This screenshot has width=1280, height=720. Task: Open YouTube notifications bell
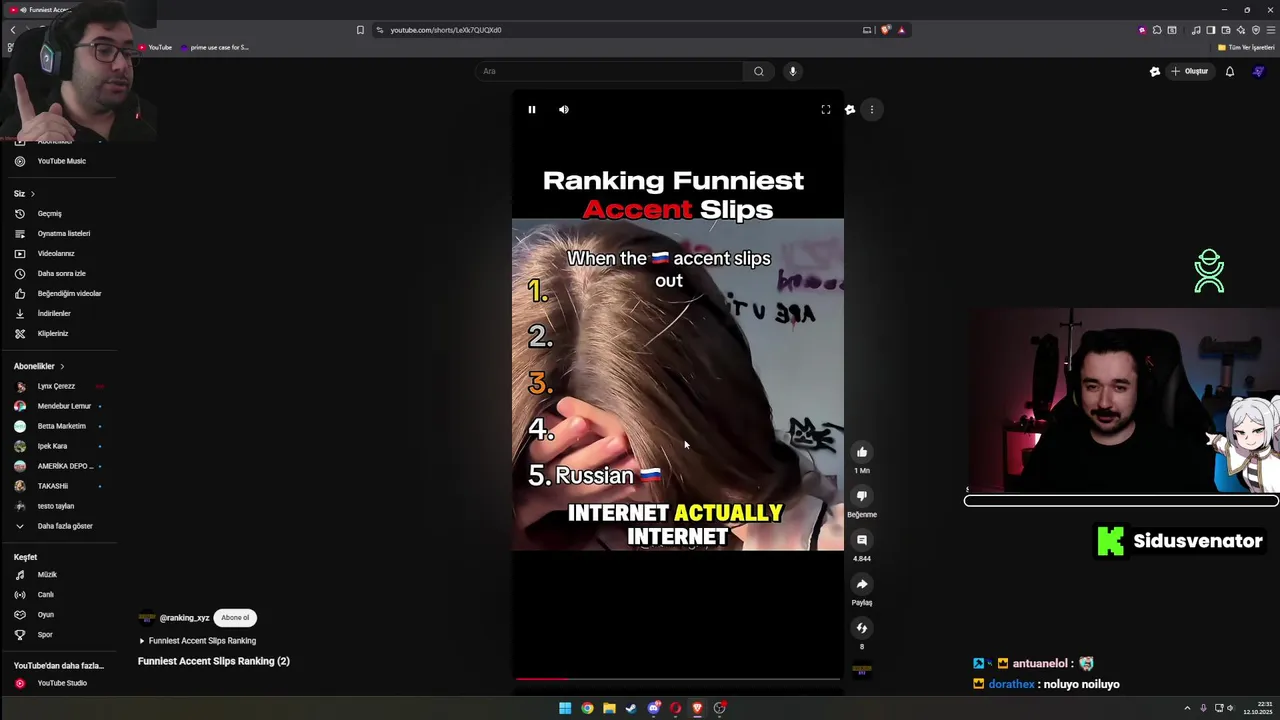coord(1230,71)
